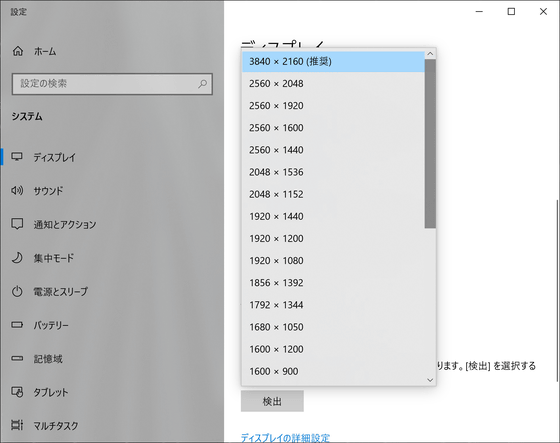Click the Sound speaker icon
Screen dimensions: 560x443
pyautogui.click(x=17, y=190)
